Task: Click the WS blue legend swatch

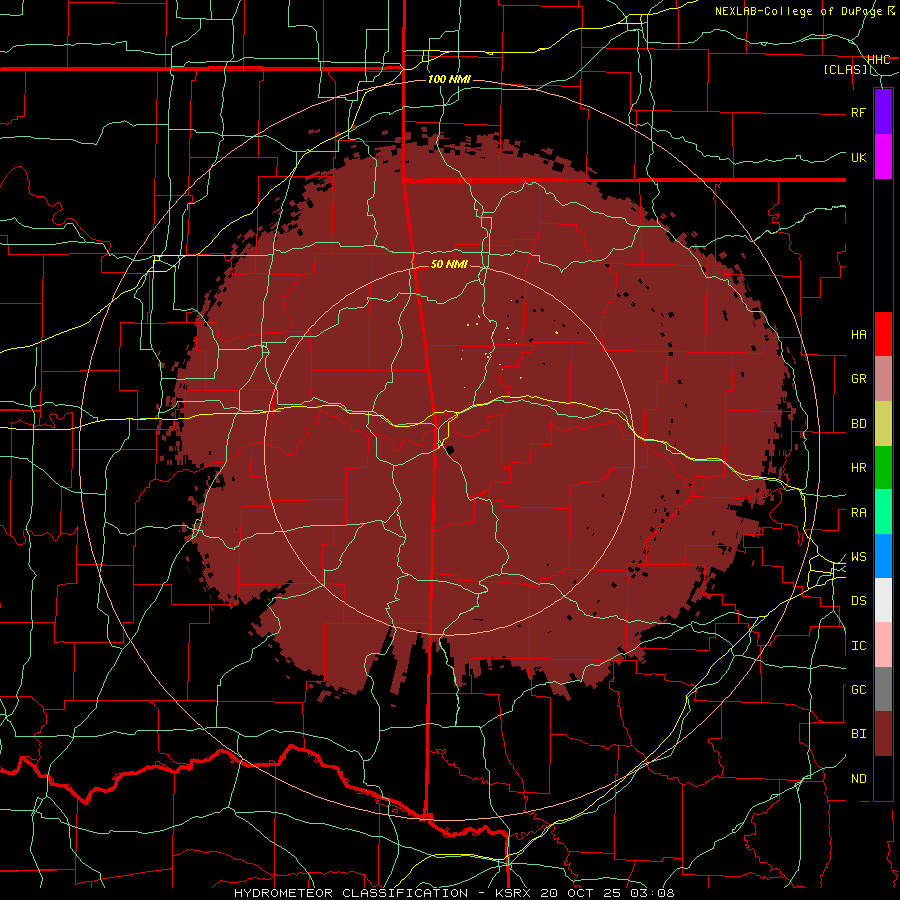Action: tap(883, 556)
